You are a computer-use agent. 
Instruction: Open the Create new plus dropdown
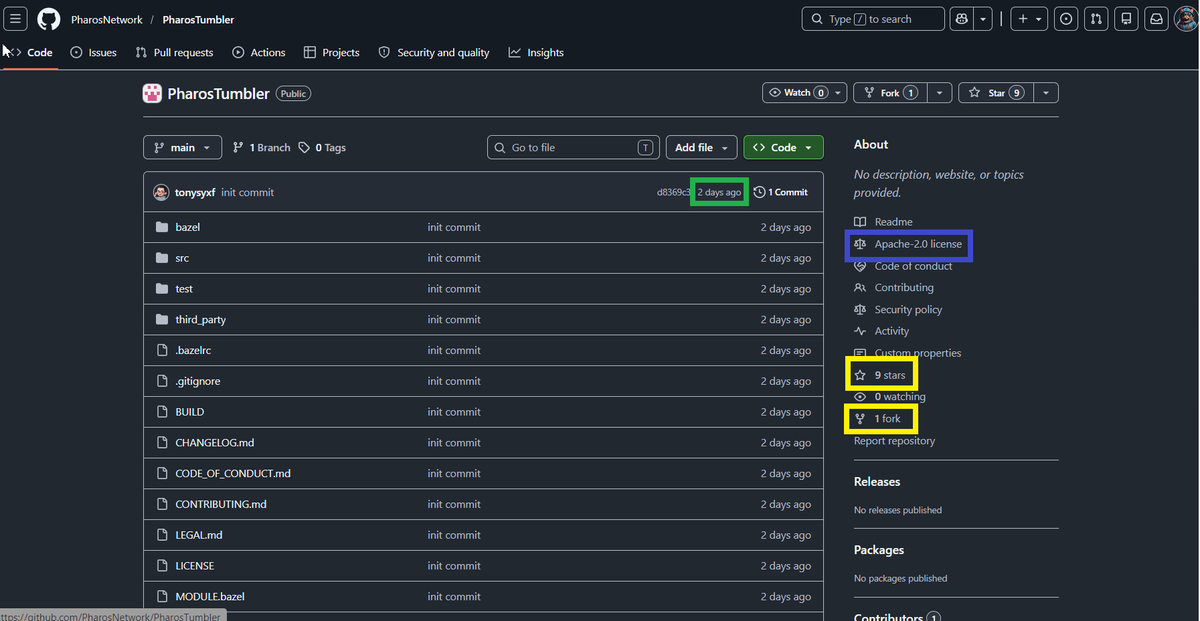click(x=1029, y=19)
